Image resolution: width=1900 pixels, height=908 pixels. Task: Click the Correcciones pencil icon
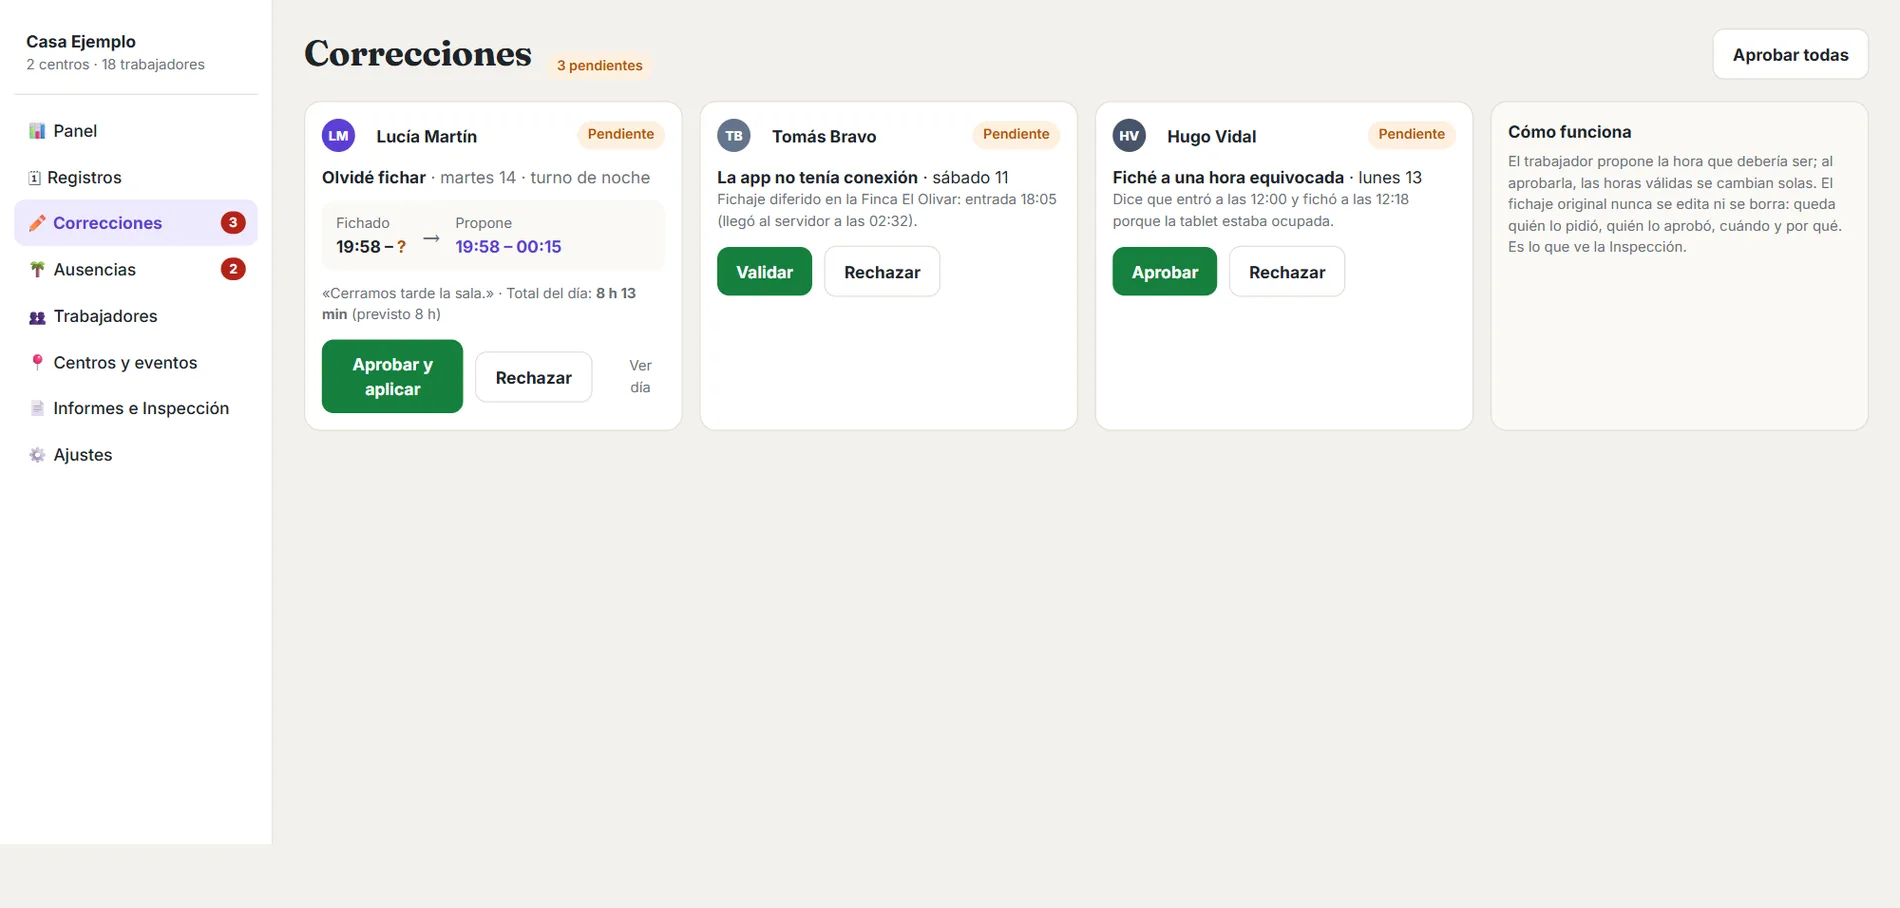(37, 223)
